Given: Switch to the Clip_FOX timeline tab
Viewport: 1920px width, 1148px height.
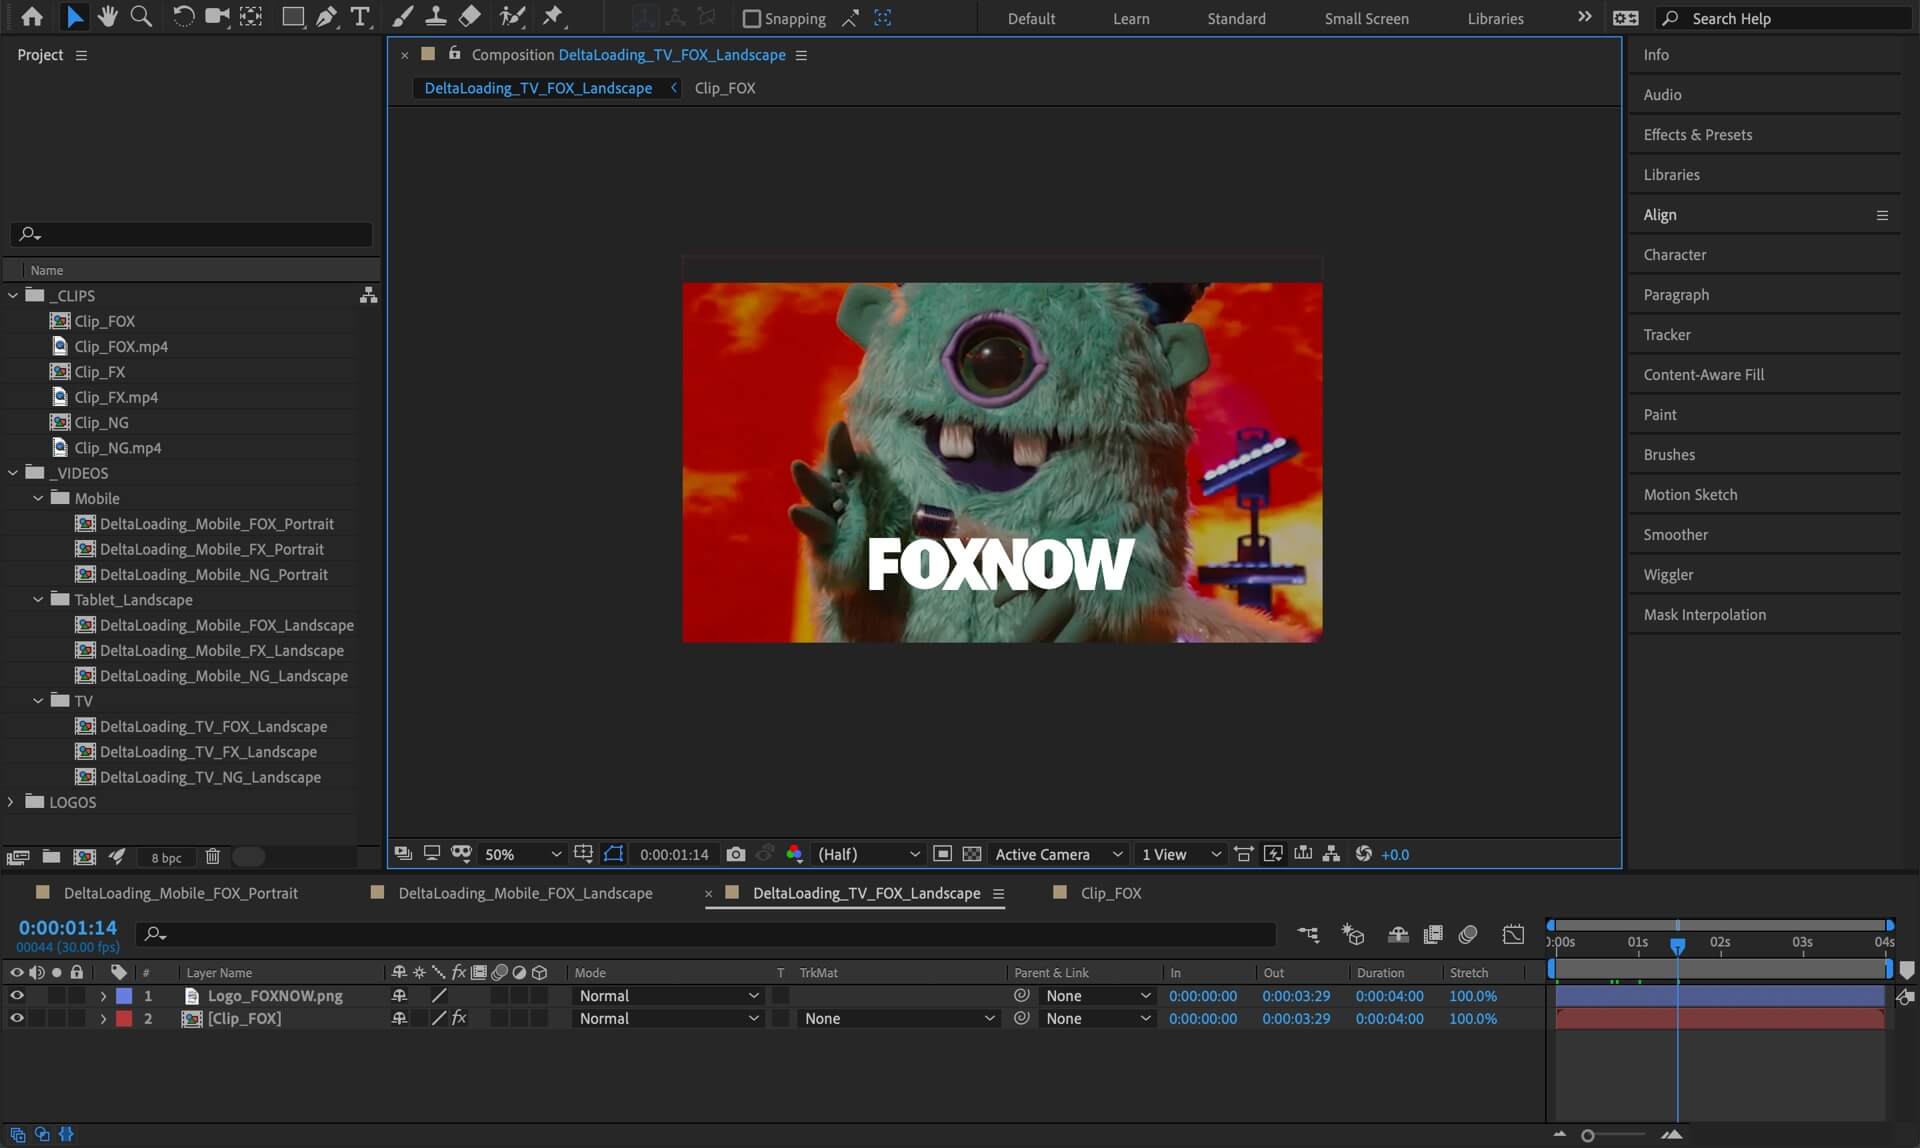Looking at the screenshot, I should point(1111,893).
